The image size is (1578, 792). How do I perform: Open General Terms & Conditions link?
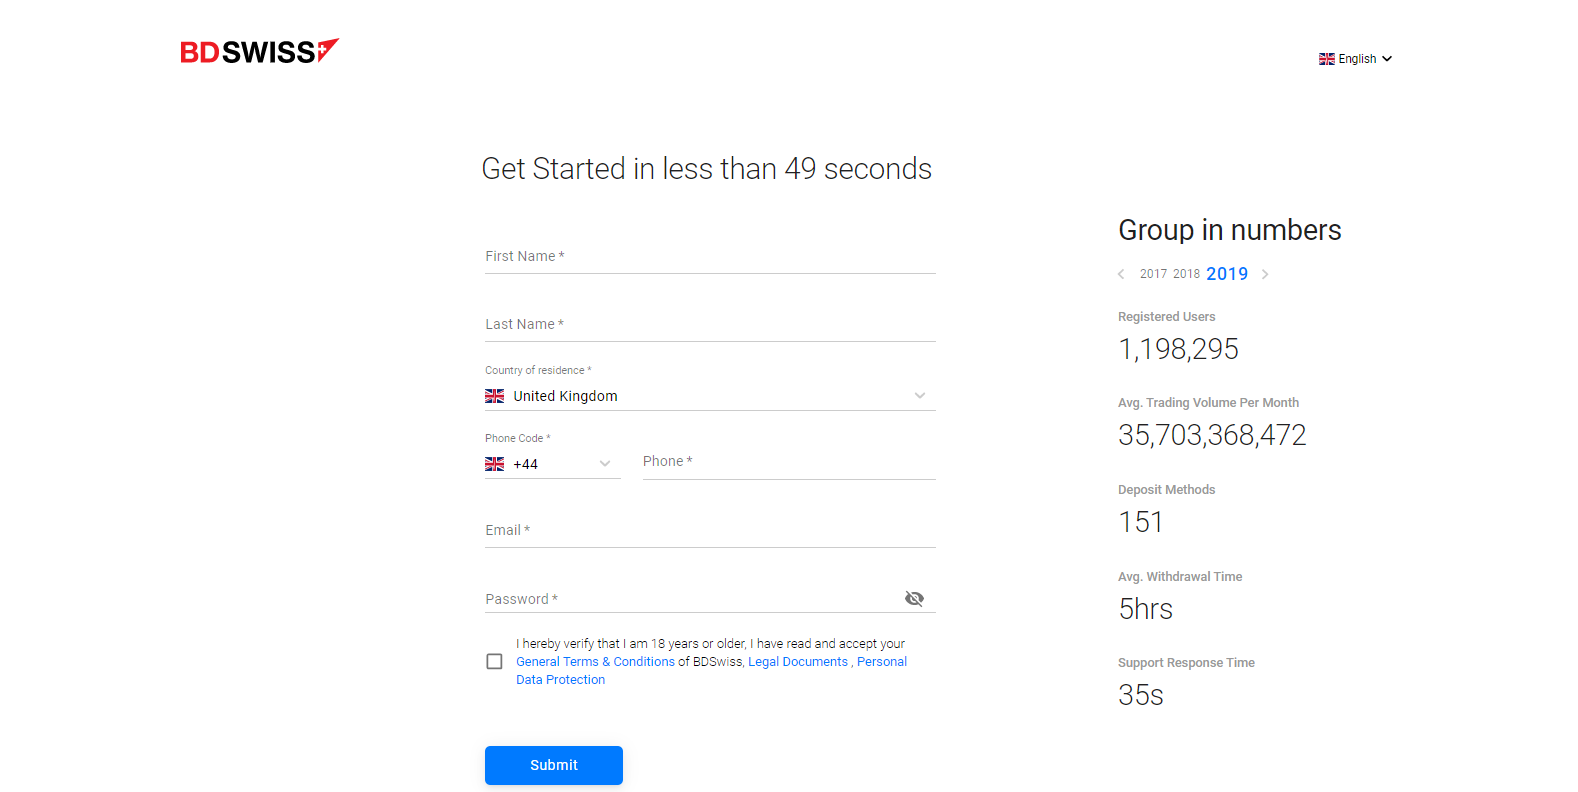[595, 662]
